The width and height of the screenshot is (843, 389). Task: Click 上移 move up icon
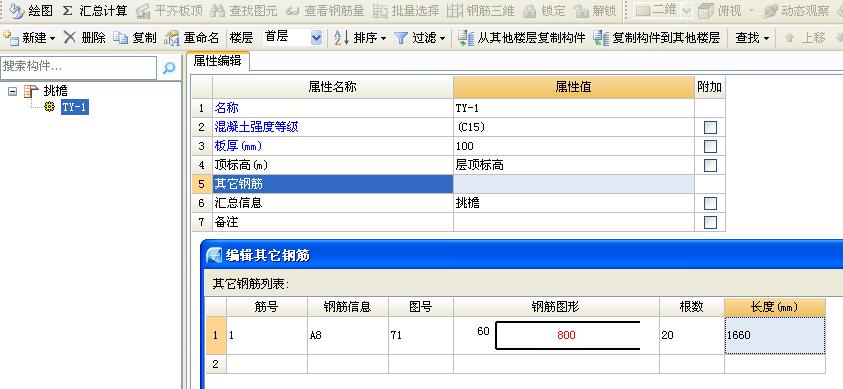pos(790,38)
